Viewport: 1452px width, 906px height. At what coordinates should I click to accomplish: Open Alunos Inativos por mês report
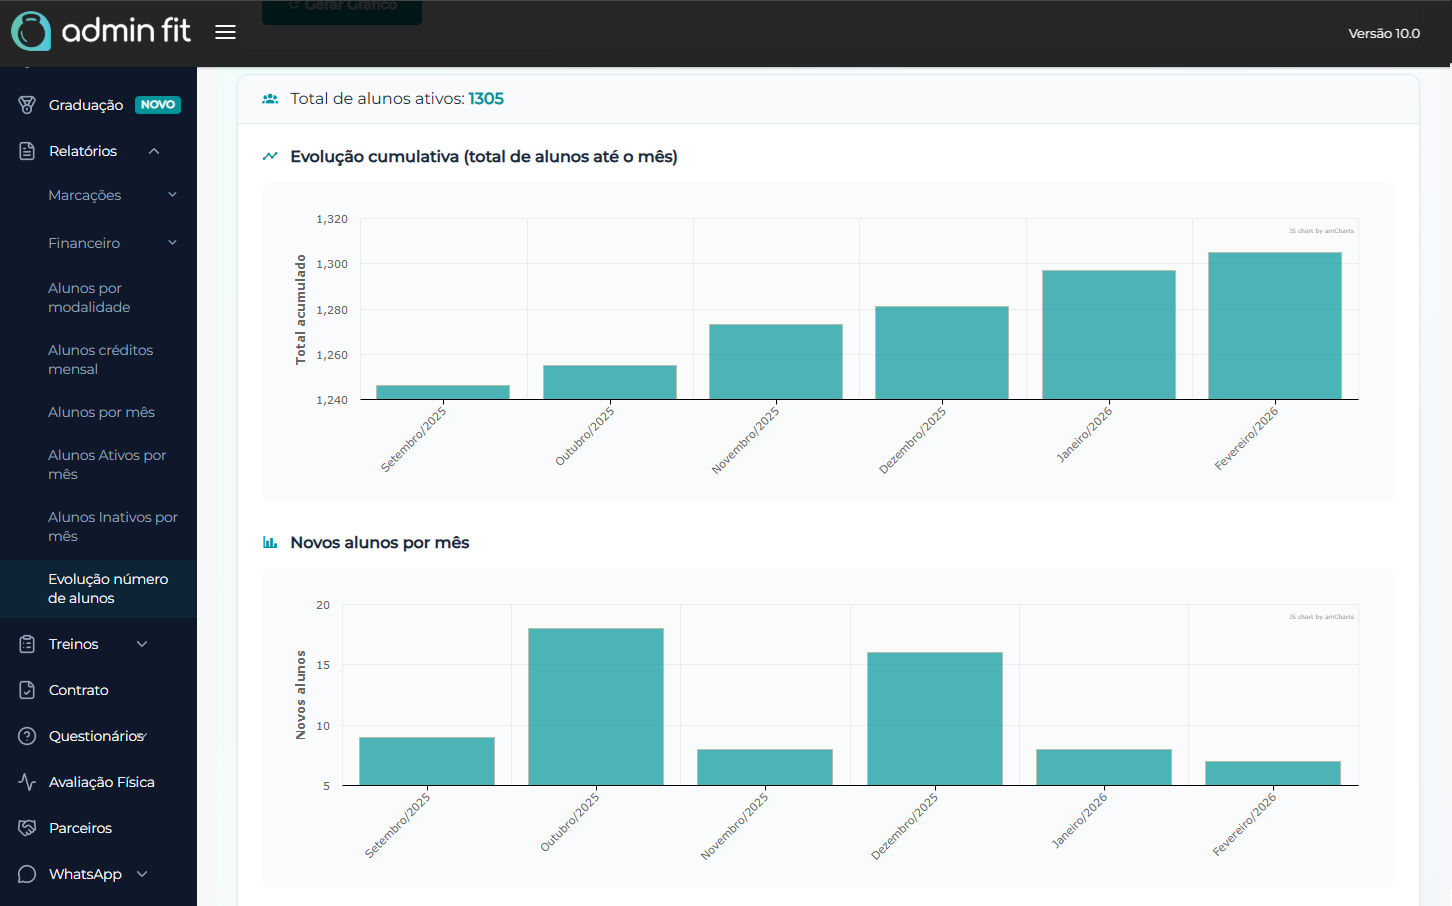click(112, 527)
